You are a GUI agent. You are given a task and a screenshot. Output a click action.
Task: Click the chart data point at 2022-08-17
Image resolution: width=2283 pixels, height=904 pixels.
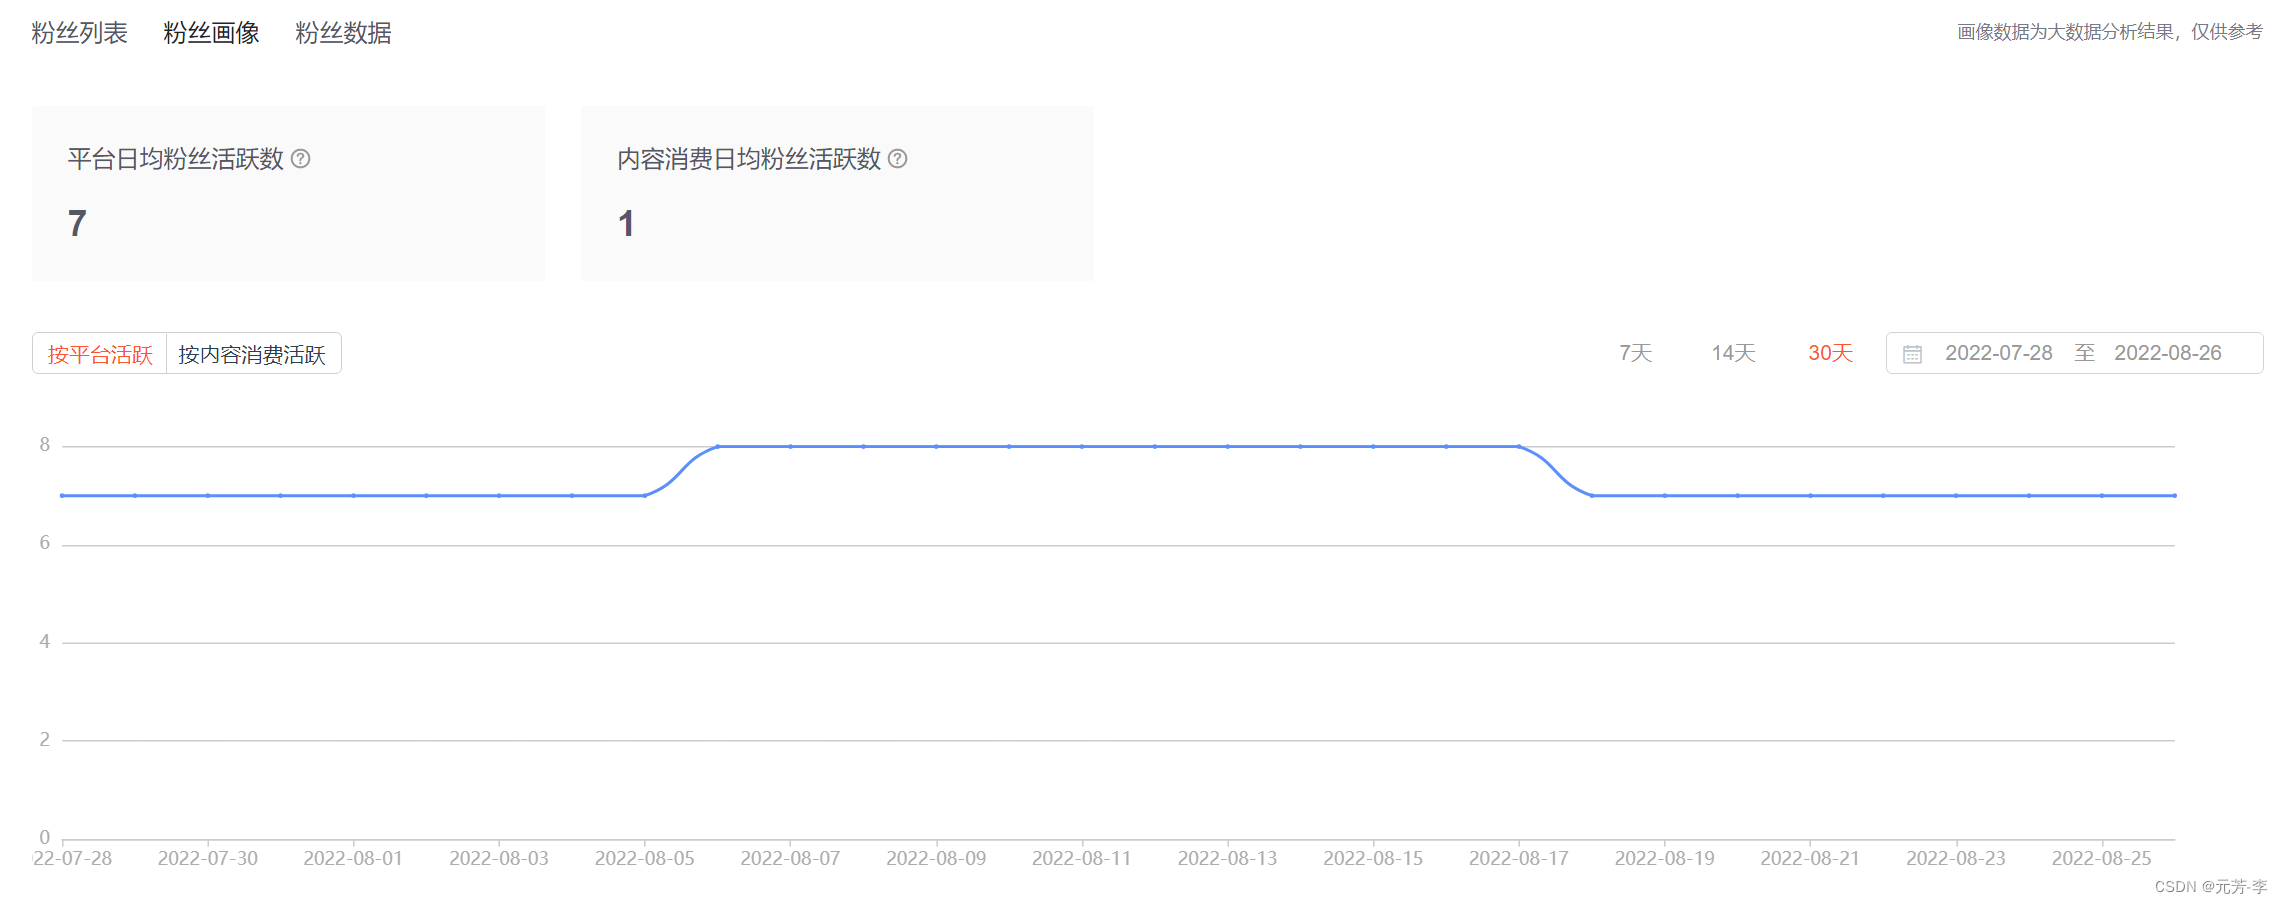point(1518,446)
